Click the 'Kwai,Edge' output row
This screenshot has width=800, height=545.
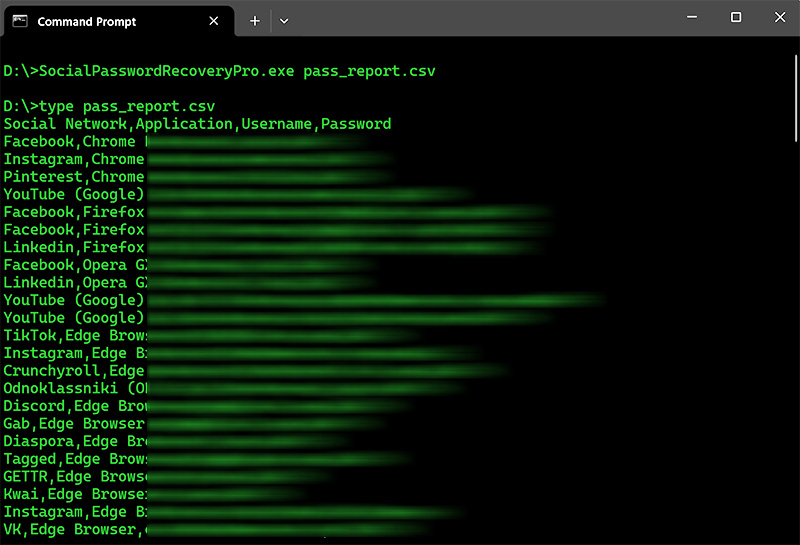(x=154, y=494)
